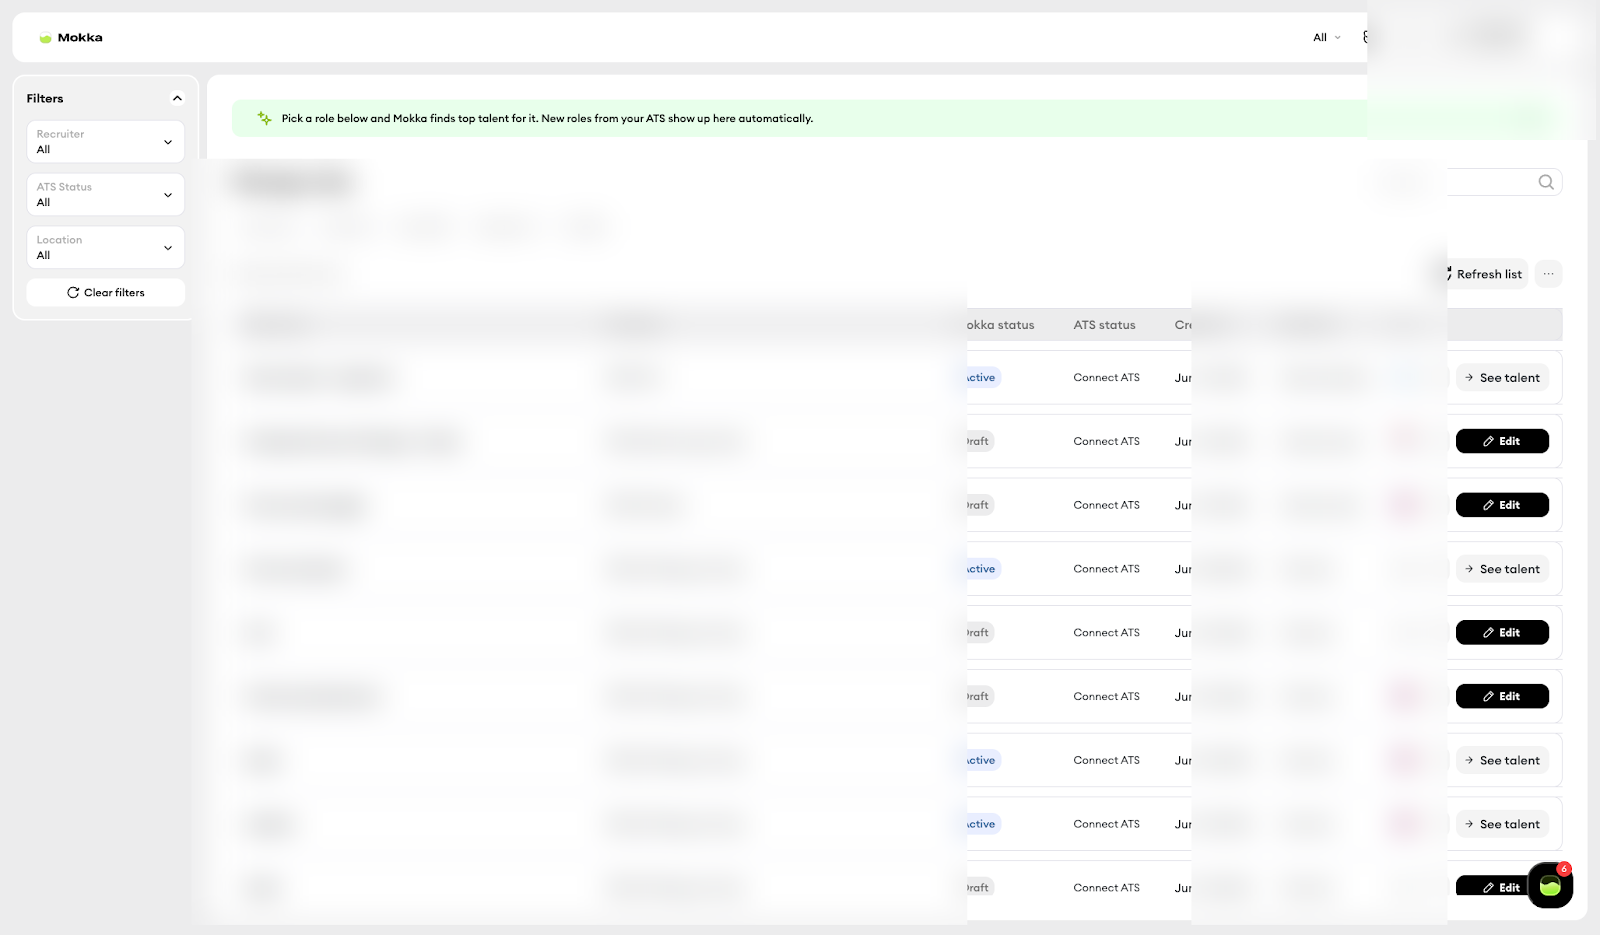
Task: Click the Mokka logo in header
Action: click(70, 38)
